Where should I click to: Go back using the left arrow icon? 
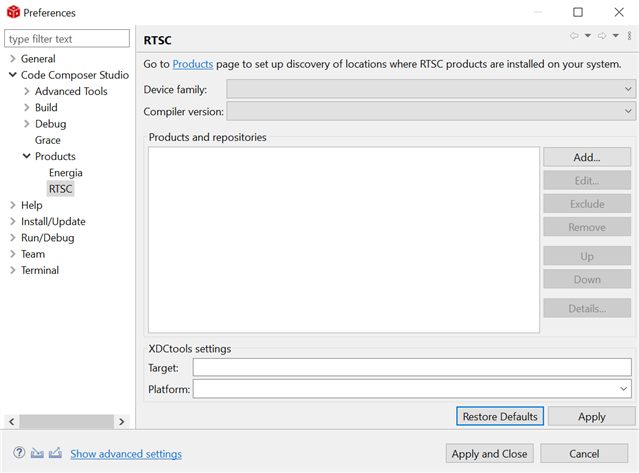pos(574,36)
